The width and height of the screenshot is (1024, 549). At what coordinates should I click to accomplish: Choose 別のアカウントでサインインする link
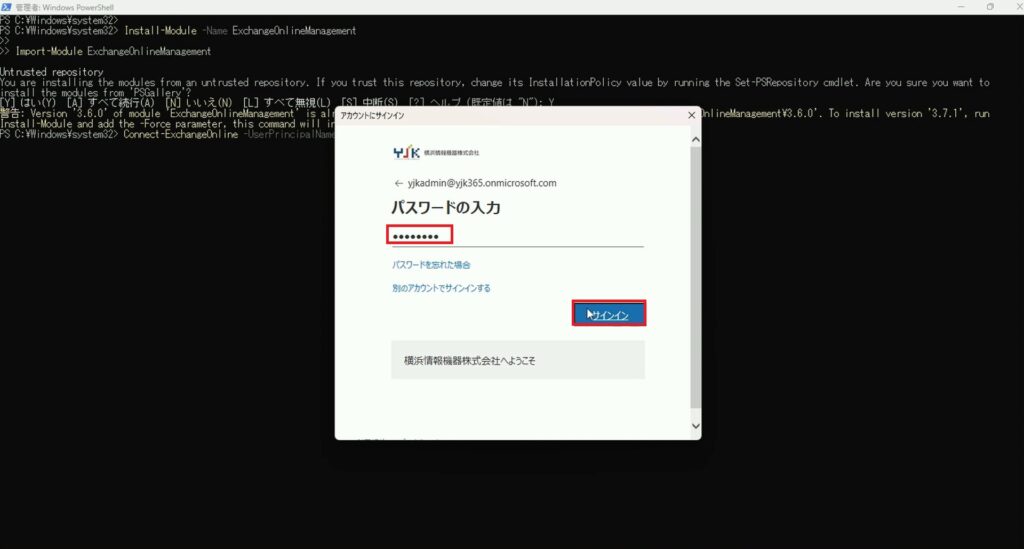click(x=441, y=288)
